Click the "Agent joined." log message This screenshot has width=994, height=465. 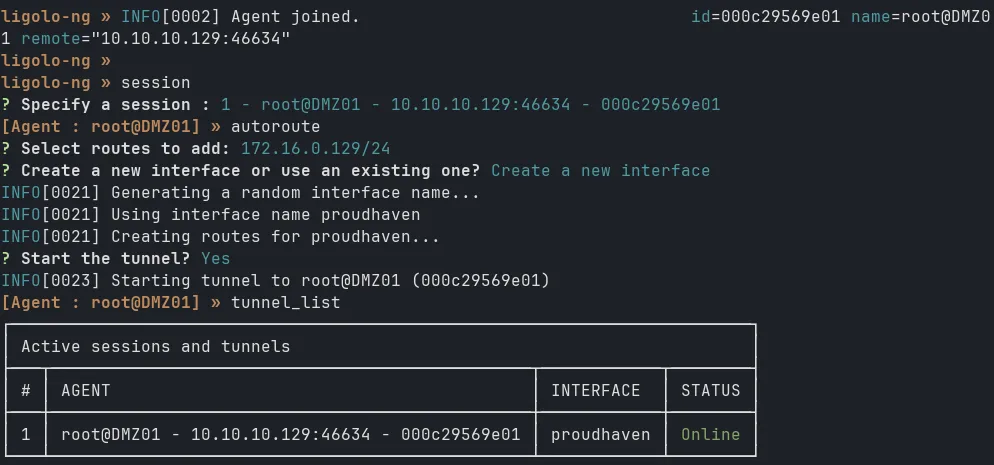click(x=295, y=17)
